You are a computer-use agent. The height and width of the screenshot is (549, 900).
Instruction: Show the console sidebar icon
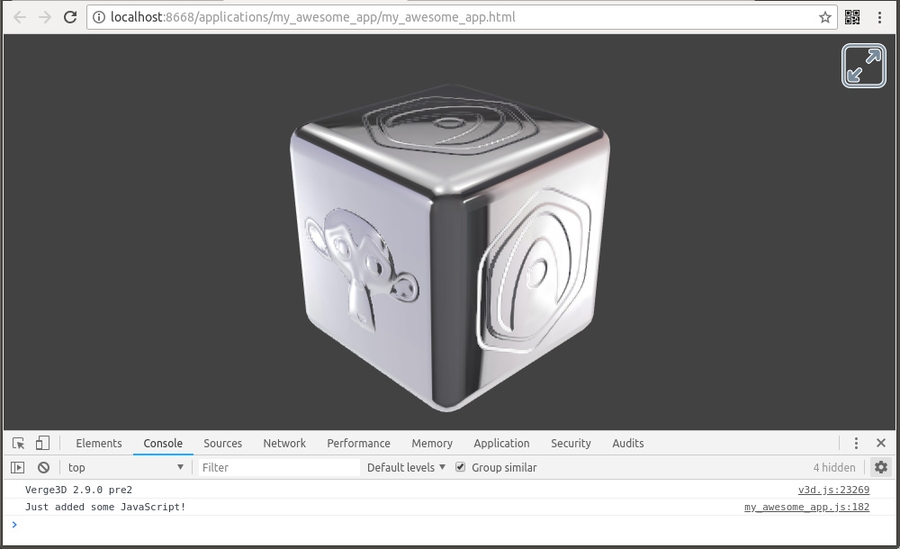click(18, 467)
